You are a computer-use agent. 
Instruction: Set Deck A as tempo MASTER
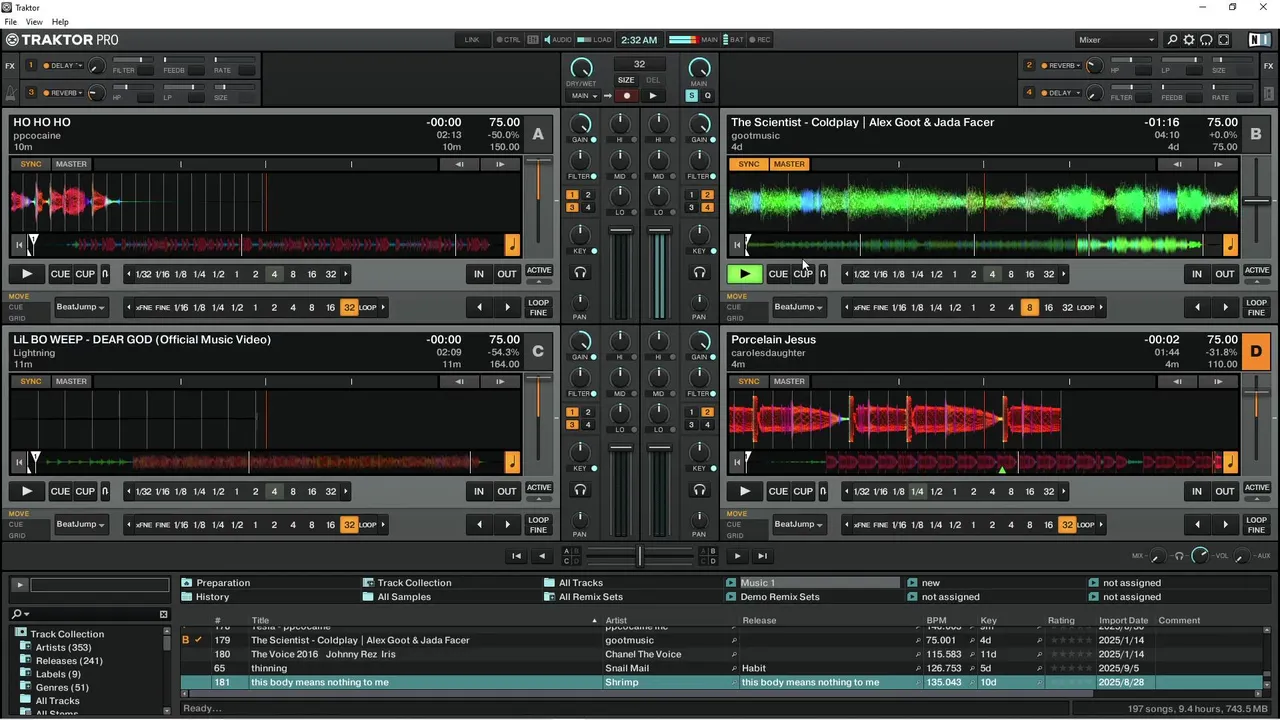coord(71,164)
